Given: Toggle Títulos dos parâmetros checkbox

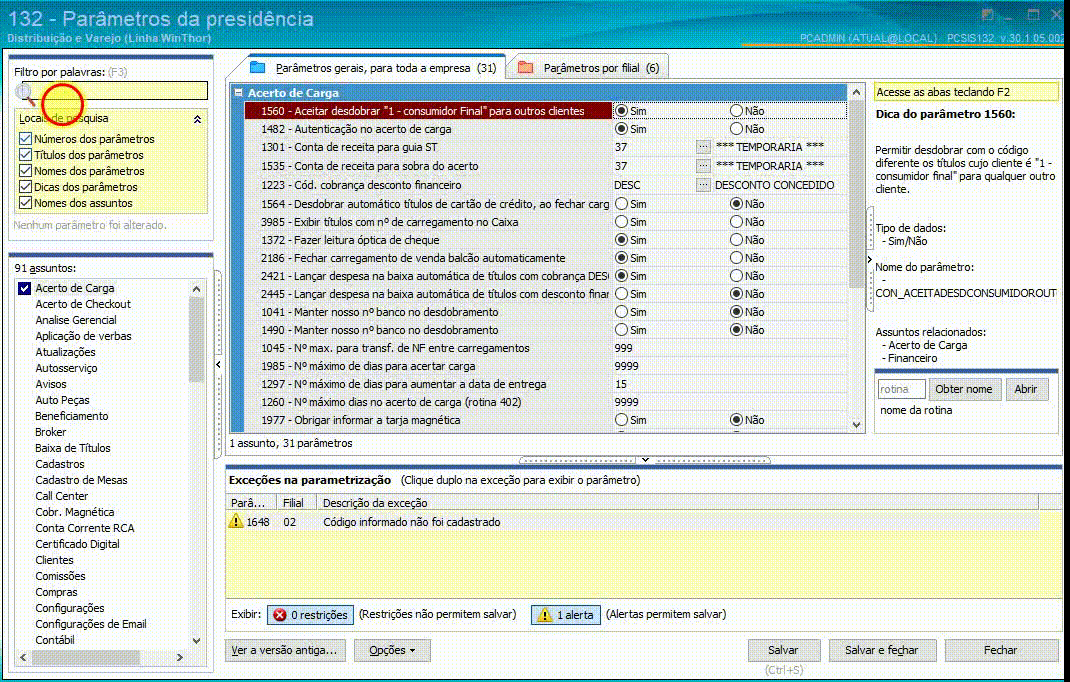Looking at the screenshot, I should (26, 155).
